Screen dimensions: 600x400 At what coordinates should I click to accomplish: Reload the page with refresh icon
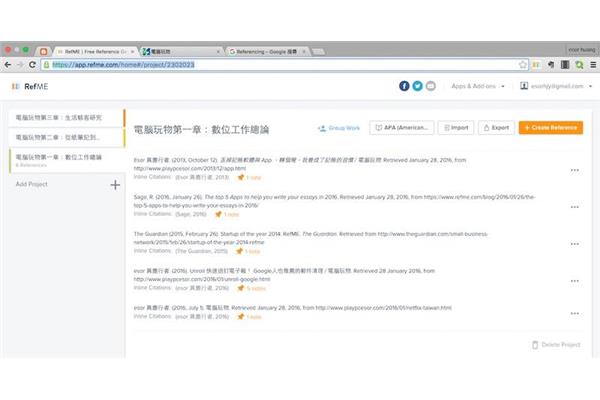[x=33, y=65]
